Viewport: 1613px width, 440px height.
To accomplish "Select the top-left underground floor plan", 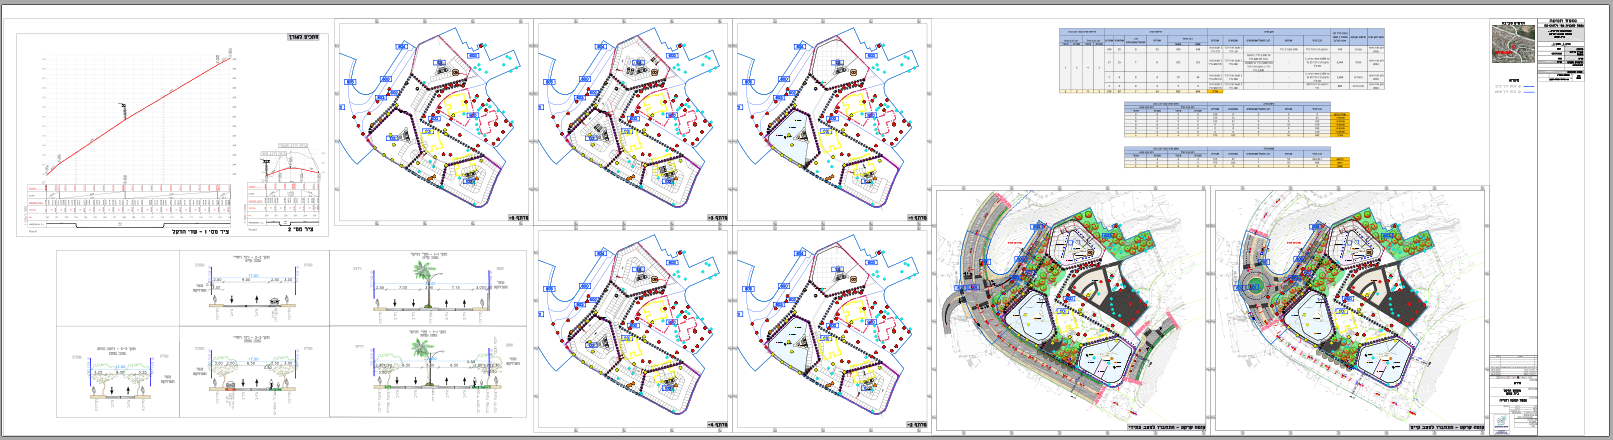I will 432,120.
